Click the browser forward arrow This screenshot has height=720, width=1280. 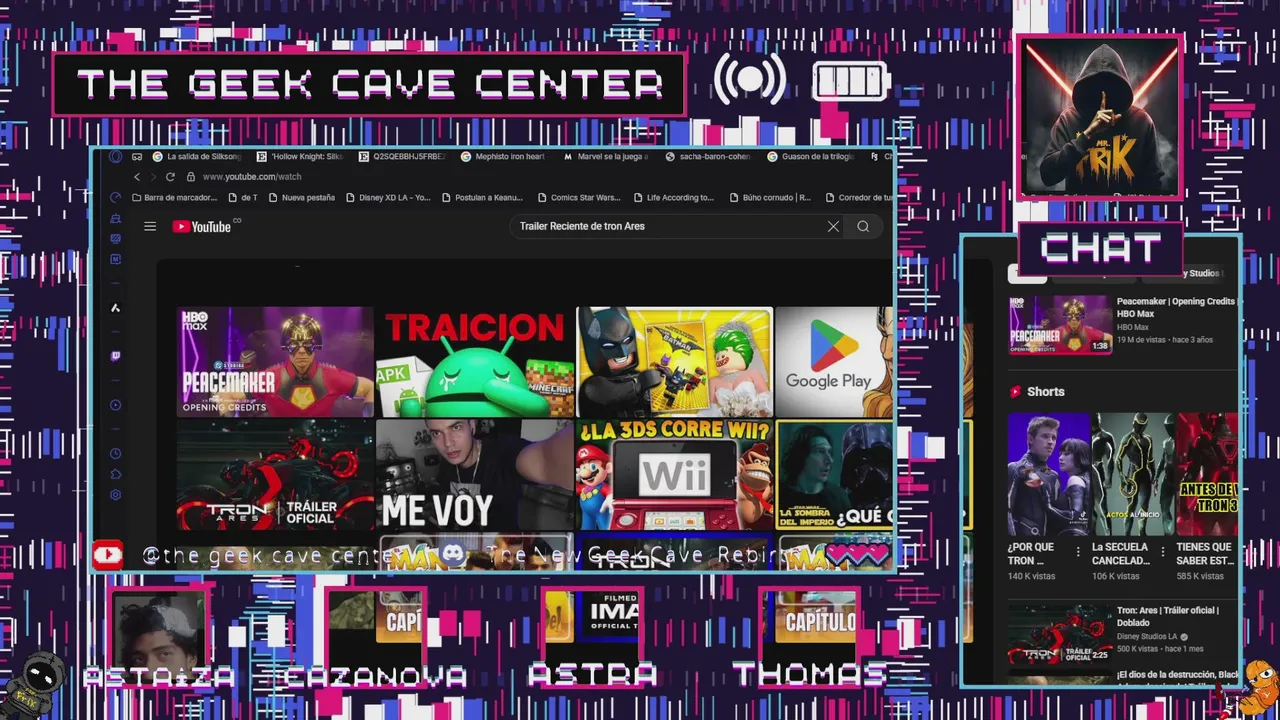[x=153, y=177]
